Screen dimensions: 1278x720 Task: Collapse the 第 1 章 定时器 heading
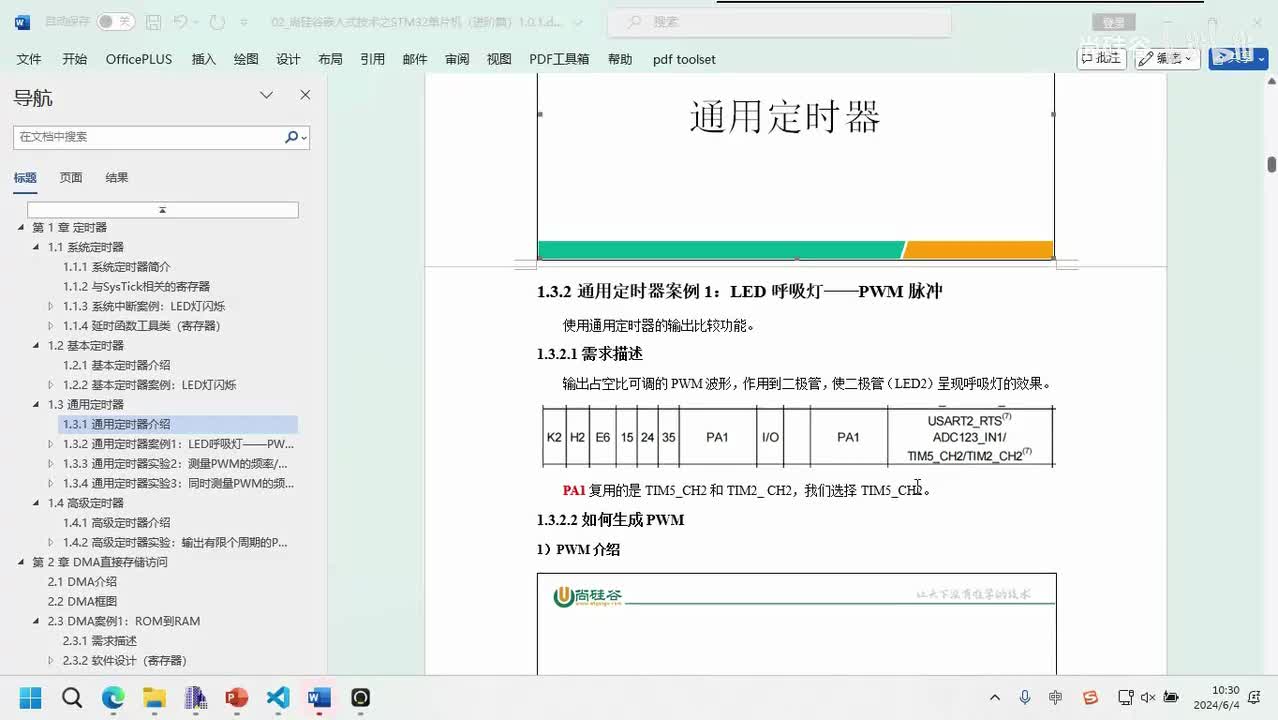21,228
